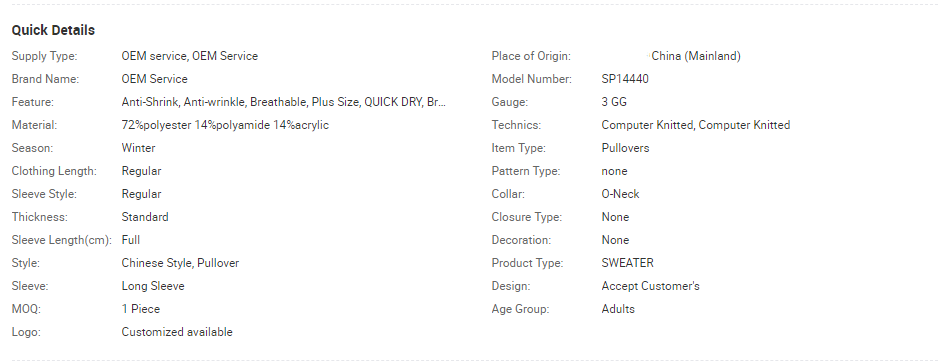Click the Brand Name OEM Service value
This screenshot has height=361, width=944.
tap(154, 79)
